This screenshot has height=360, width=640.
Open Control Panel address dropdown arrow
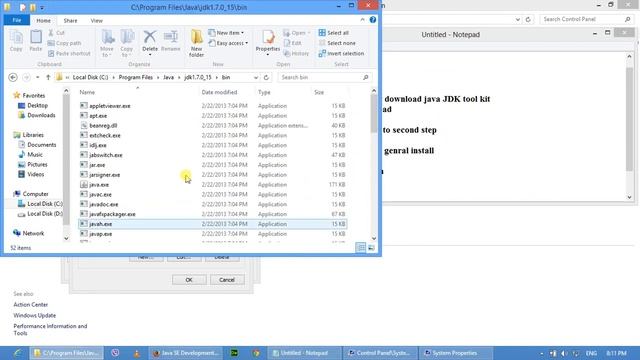[518, 19]
